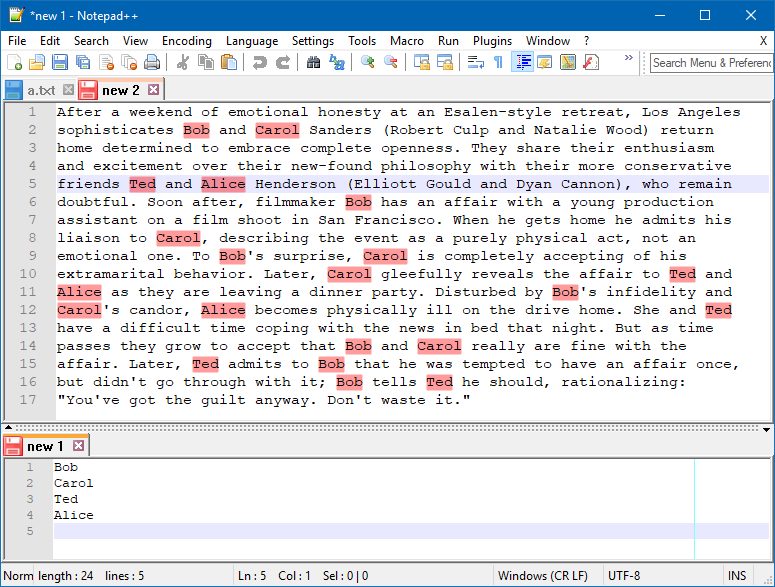This screenshot has width=775, height=587.
Task: Click the Copy toolbar icon
Action: point(205,63)
